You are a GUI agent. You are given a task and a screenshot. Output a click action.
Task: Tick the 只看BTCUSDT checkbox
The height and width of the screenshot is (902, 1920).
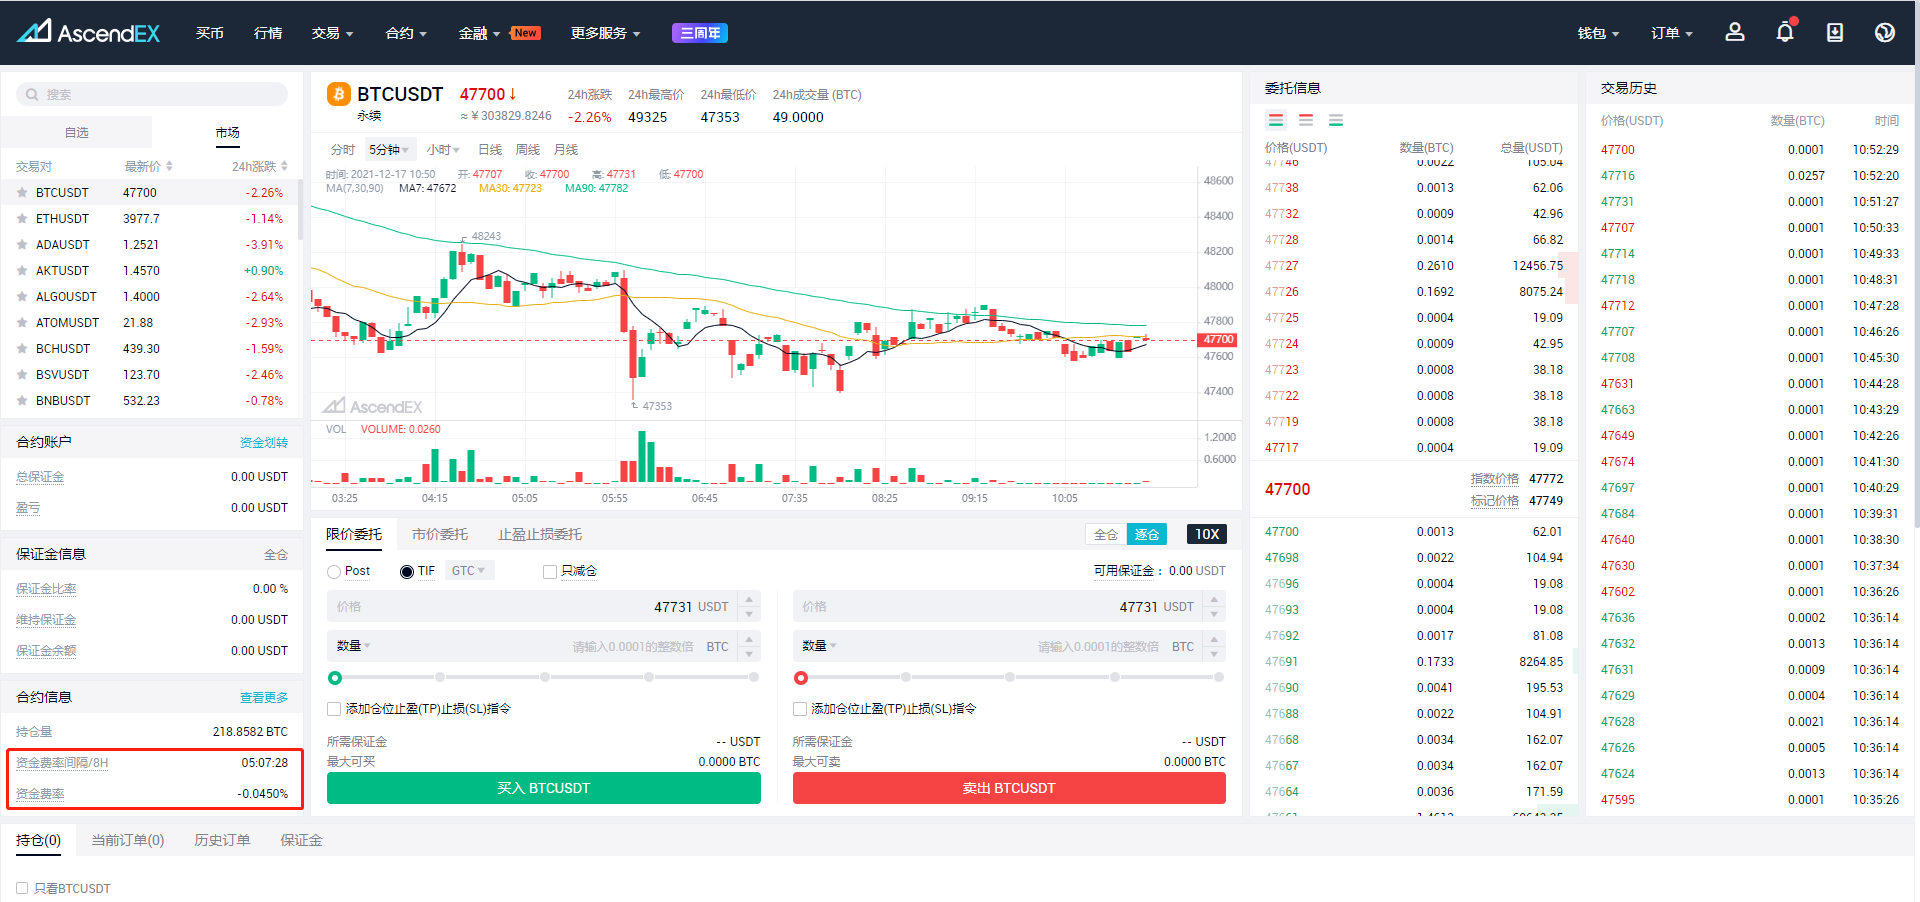click(22, 888)
